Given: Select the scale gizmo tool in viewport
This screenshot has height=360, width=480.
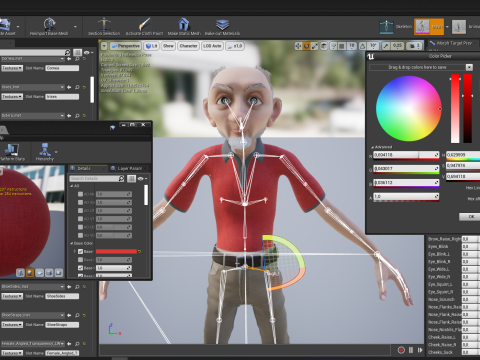Looking at the screenshot, I should pos(314,46).
